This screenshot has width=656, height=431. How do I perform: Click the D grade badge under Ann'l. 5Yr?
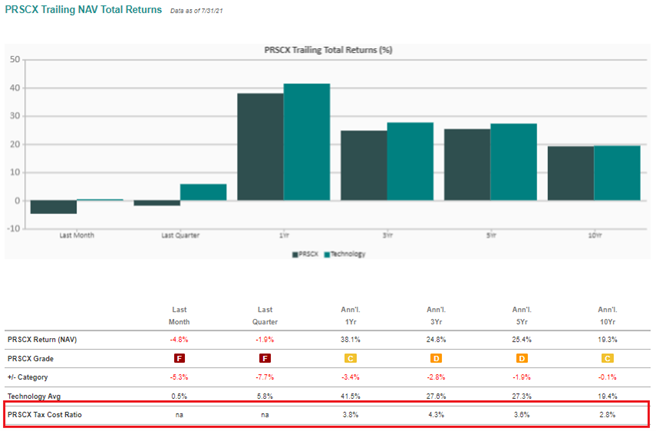[522, 359]
